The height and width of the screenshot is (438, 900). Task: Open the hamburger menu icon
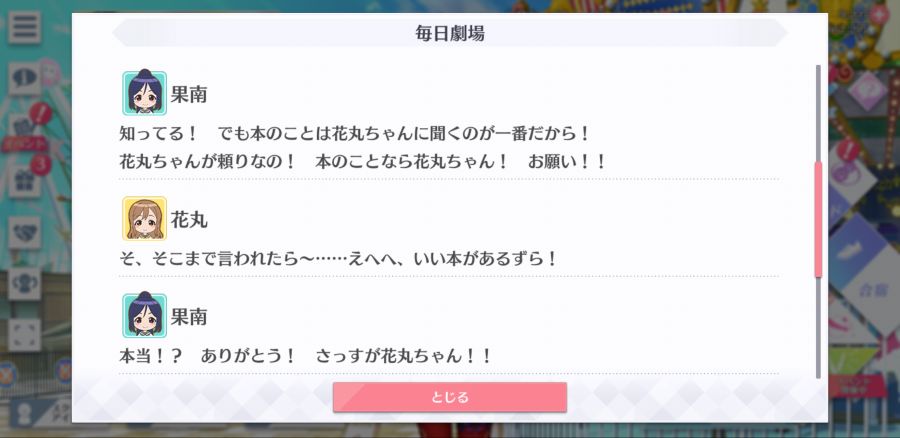pyautogui.click(x=24, y=28)
